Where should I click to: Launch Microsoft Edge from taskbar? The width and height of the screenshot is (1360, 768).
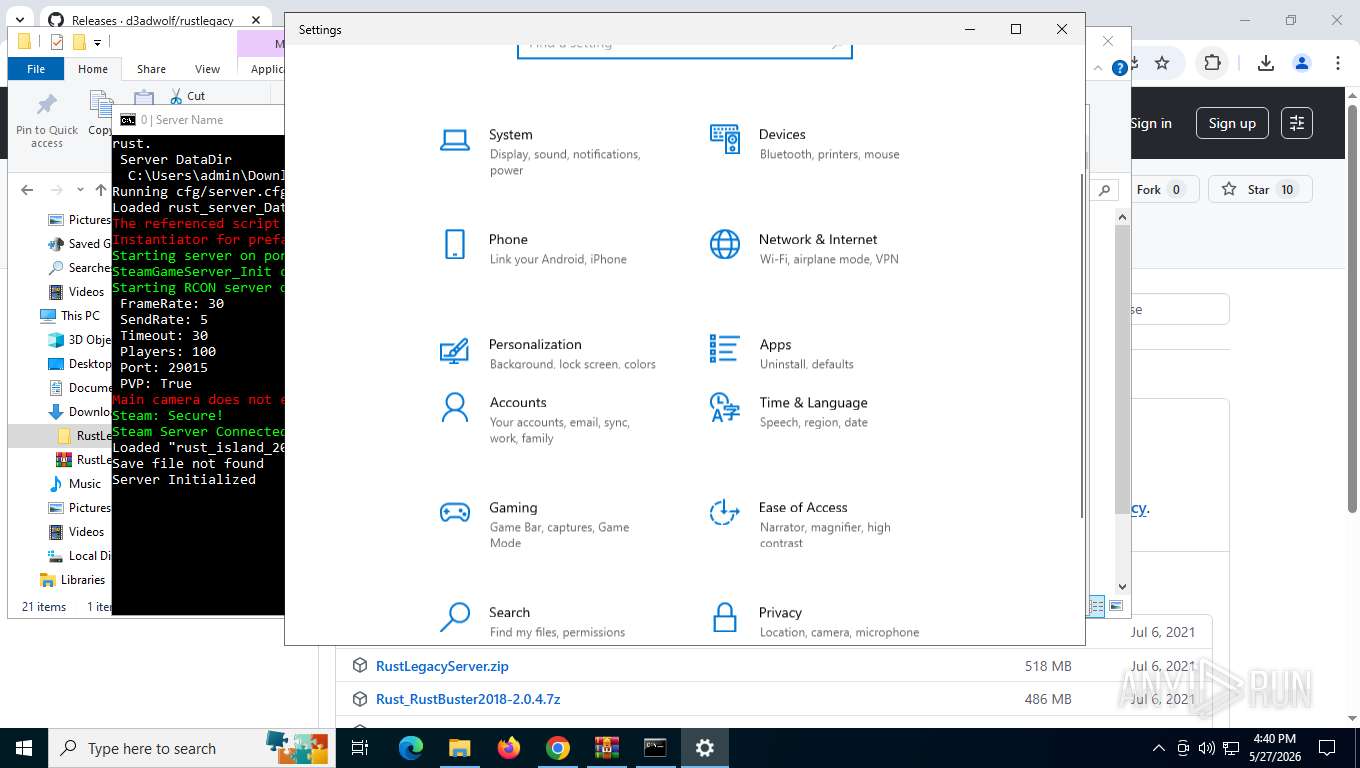(411, 748)
